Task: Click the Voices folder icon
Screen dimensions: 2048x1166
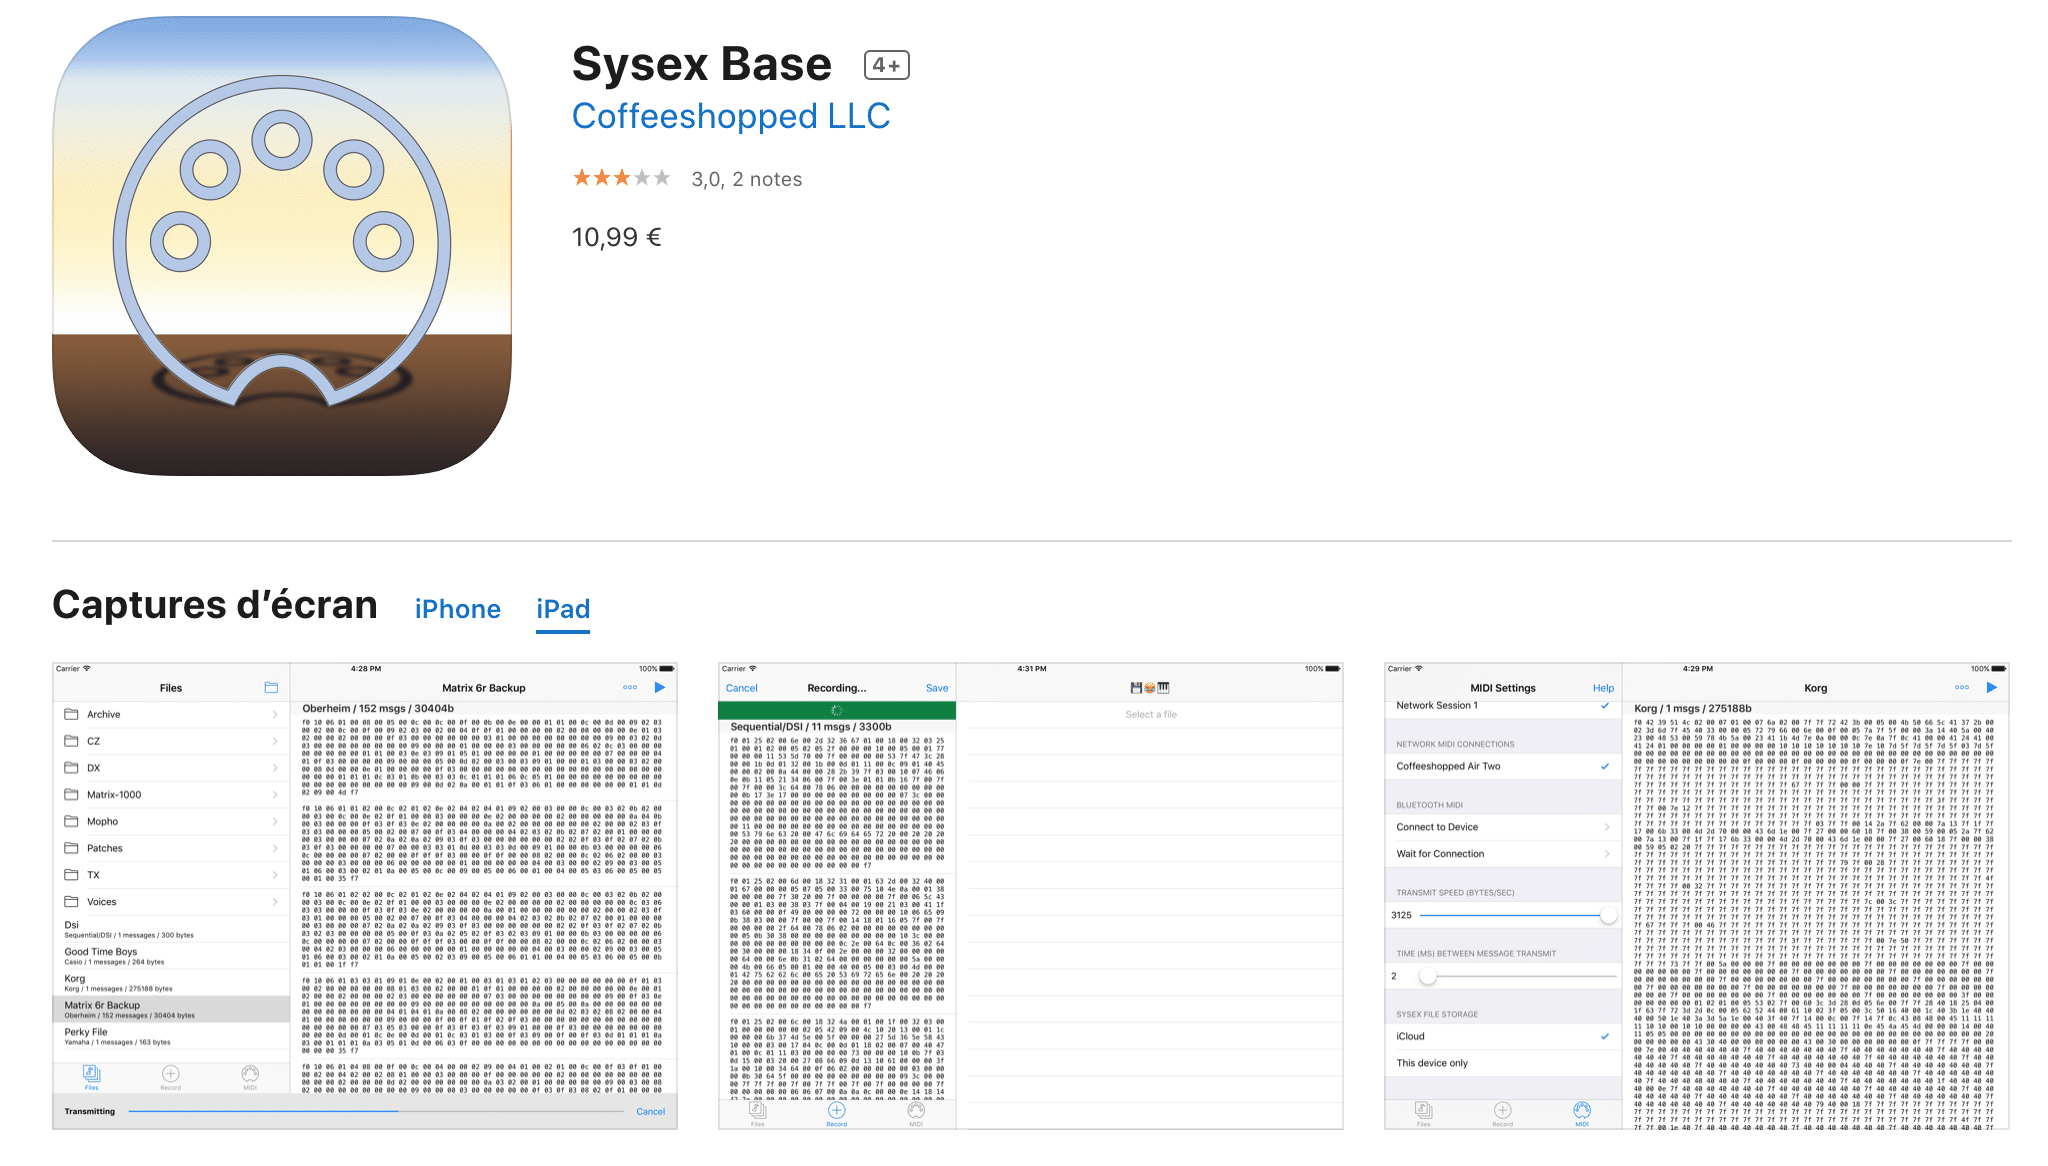Action: [x=71, y=901]
